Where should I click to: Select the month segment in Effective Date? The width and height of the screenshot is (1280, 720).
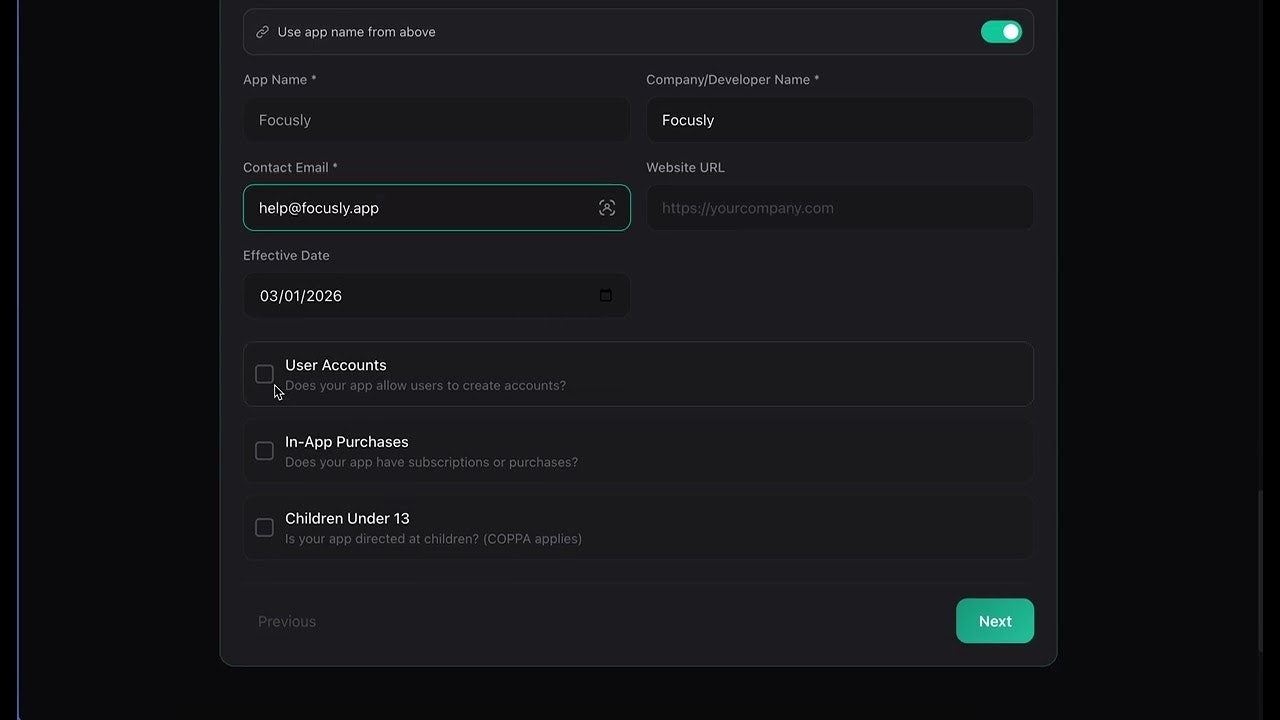(269, 296)
